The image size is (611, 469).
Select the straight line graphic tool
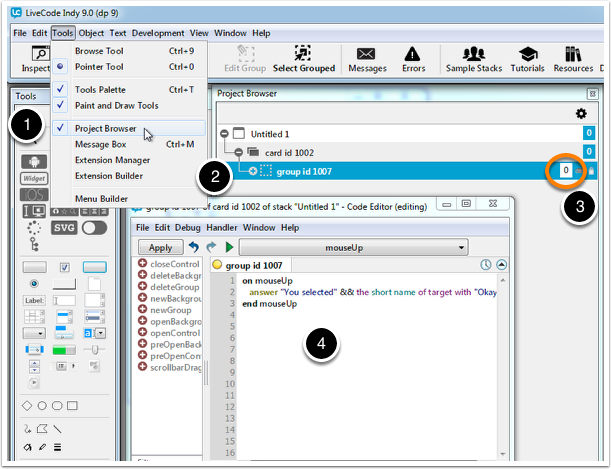57,429
